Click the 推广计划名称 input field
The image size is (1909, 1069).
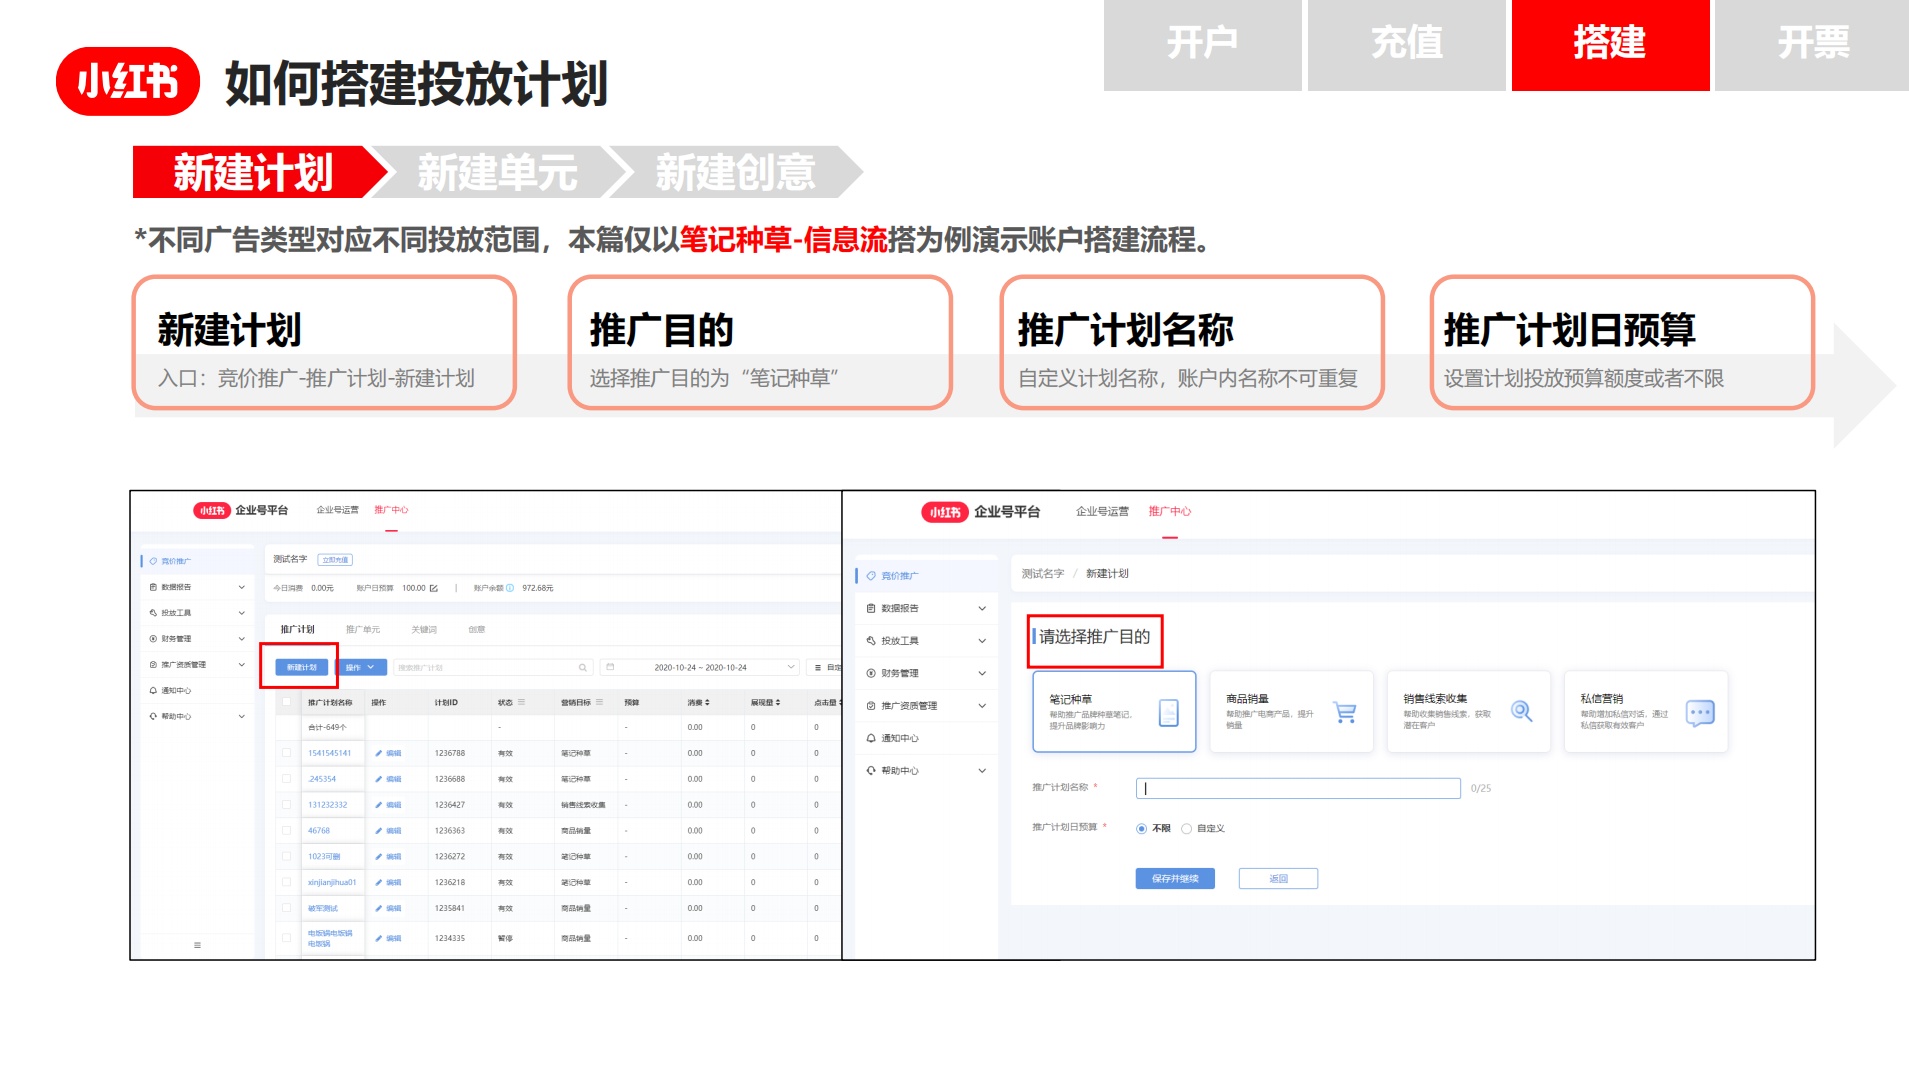(1297, 788)
